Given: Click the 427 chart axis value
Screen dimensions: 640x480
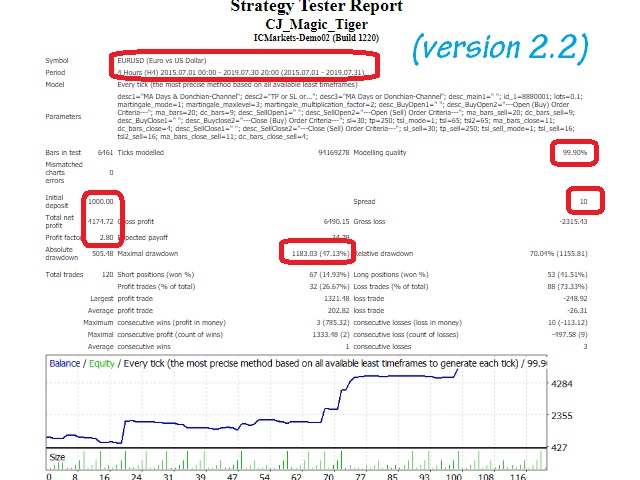Looking at the screenshot, I should [559, 448].
